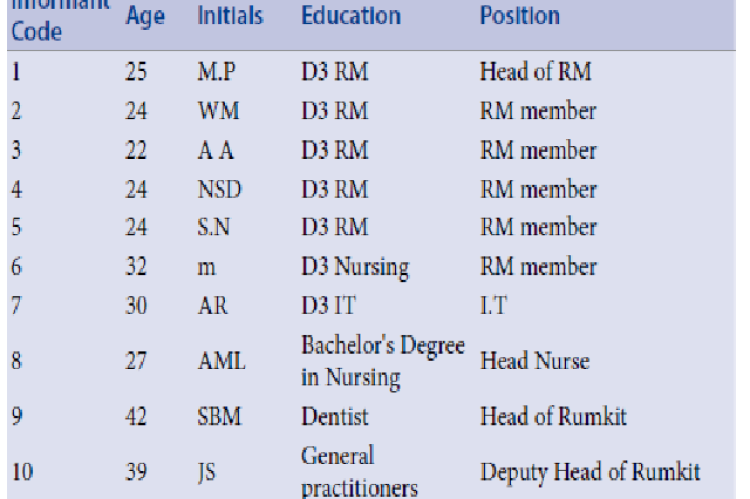Click the 'S.N' initials cell
Image resolution: width=750 pixels, height=499 pixels.
[x=213, y=227]
